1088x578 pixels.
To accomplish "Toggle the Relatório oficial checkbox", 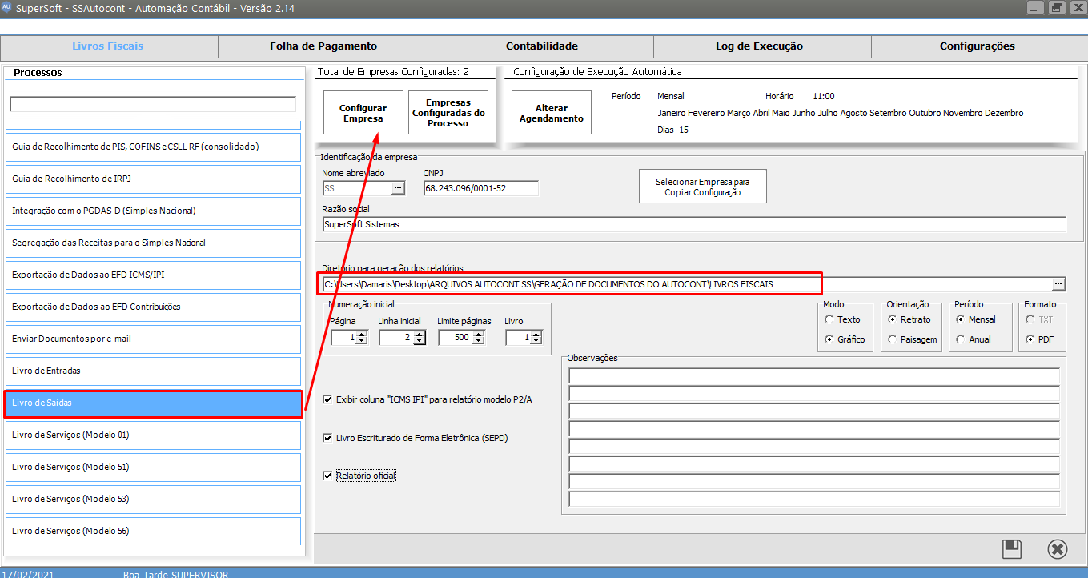I will 329,476.
